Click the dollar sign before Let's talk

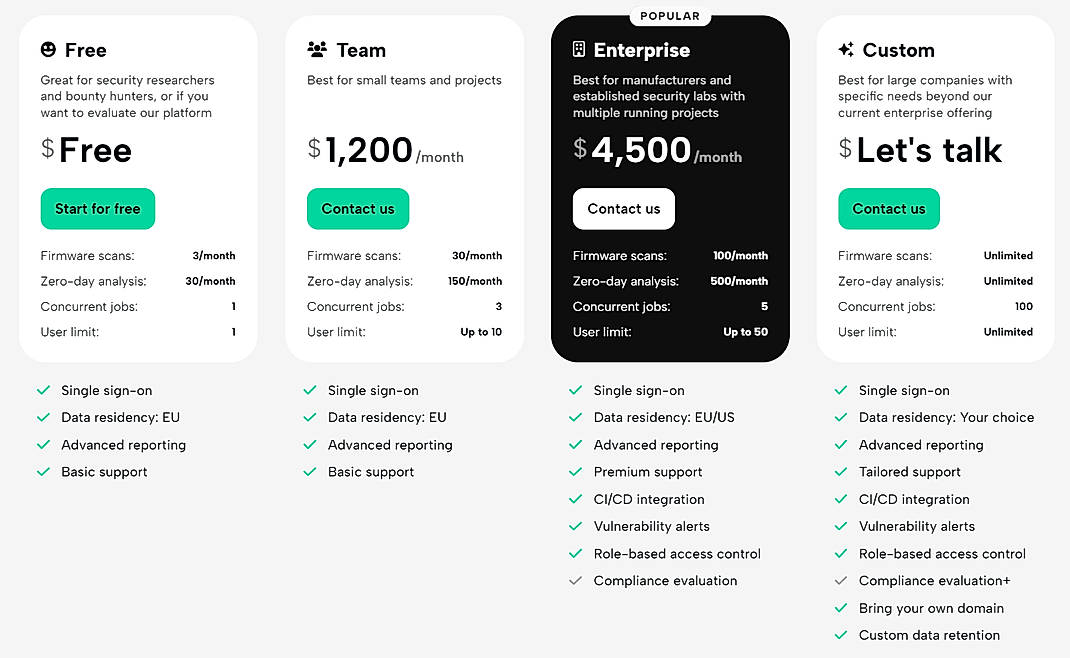(844, 149)
